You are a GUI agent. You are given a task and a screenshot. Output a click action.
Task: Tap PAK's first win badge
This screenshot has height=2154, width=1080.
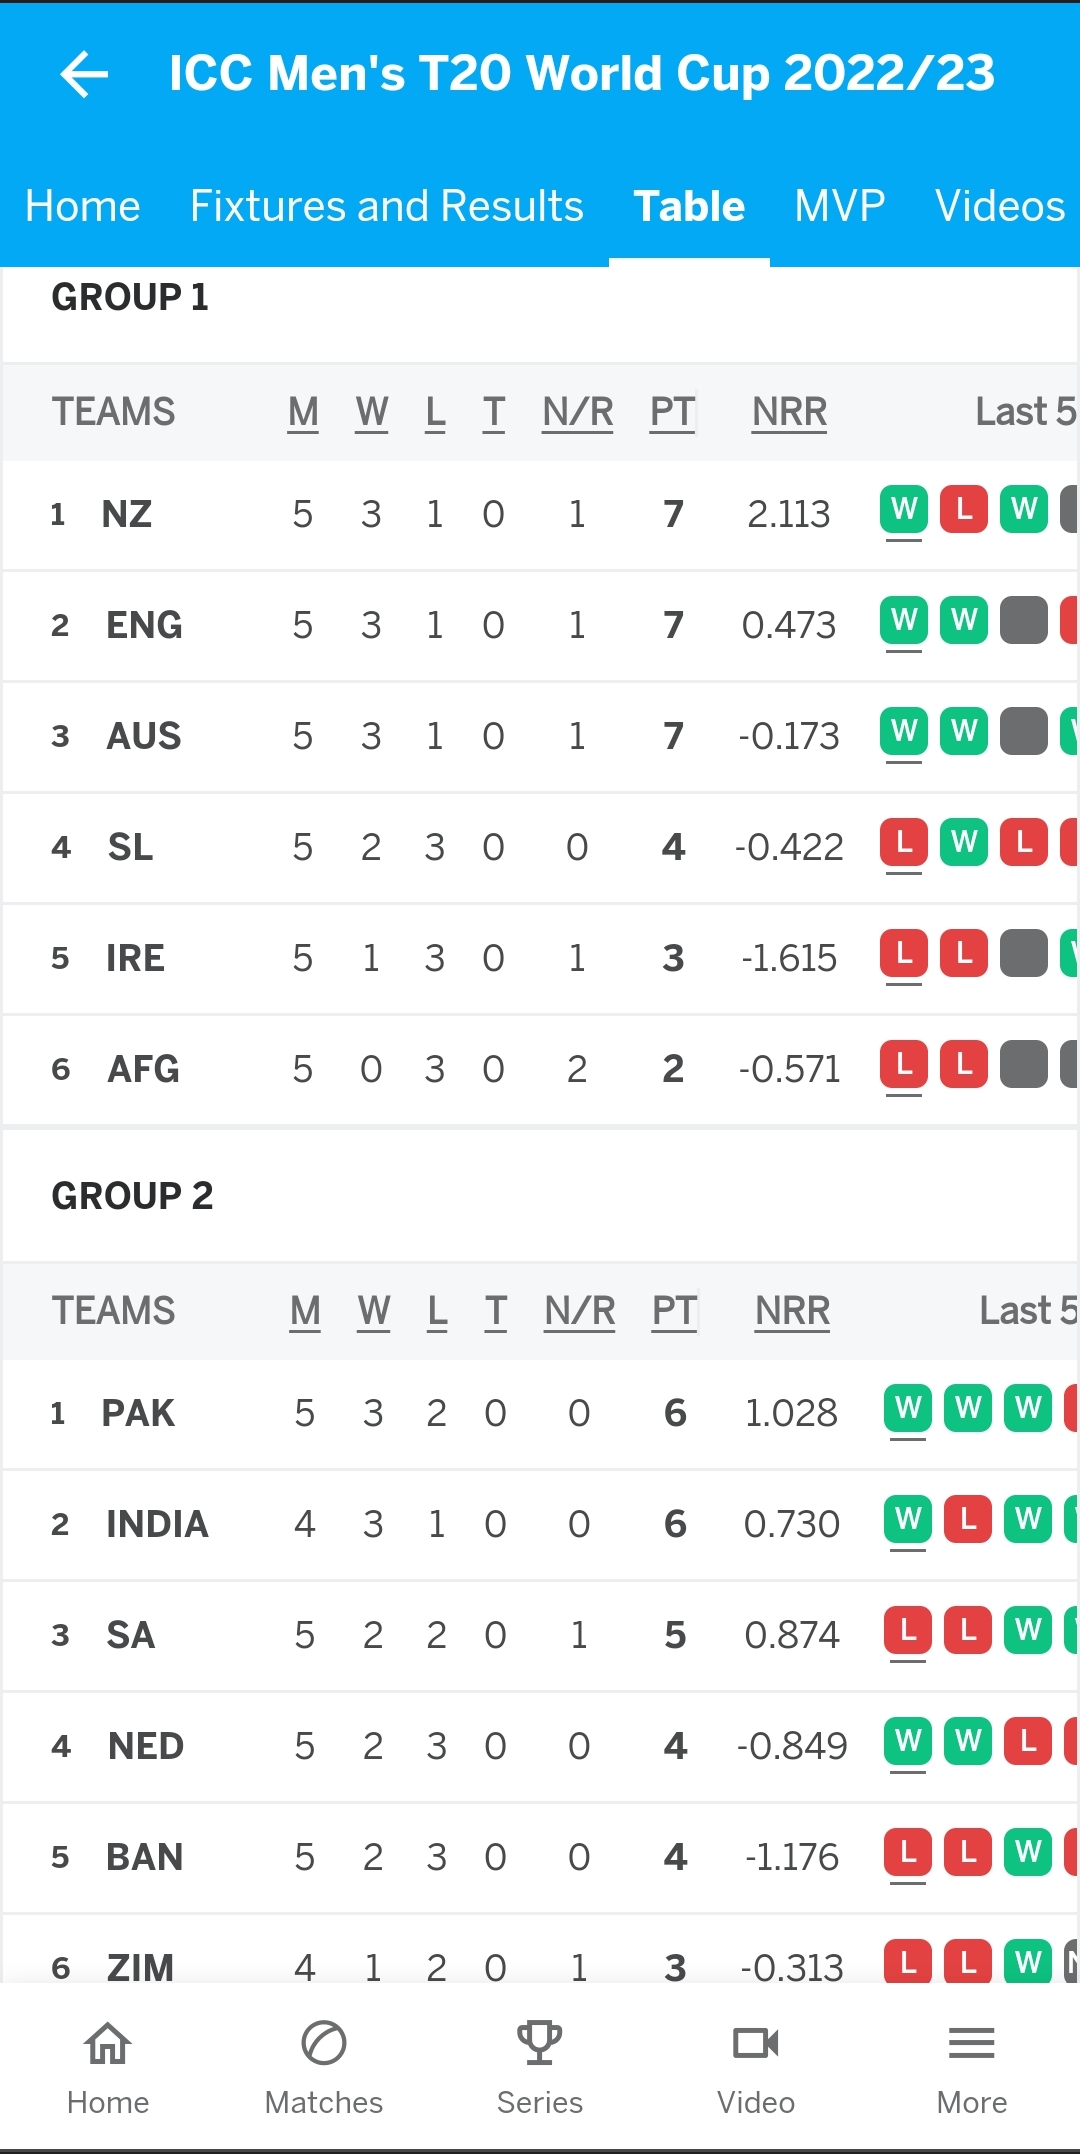[908, 1409]
